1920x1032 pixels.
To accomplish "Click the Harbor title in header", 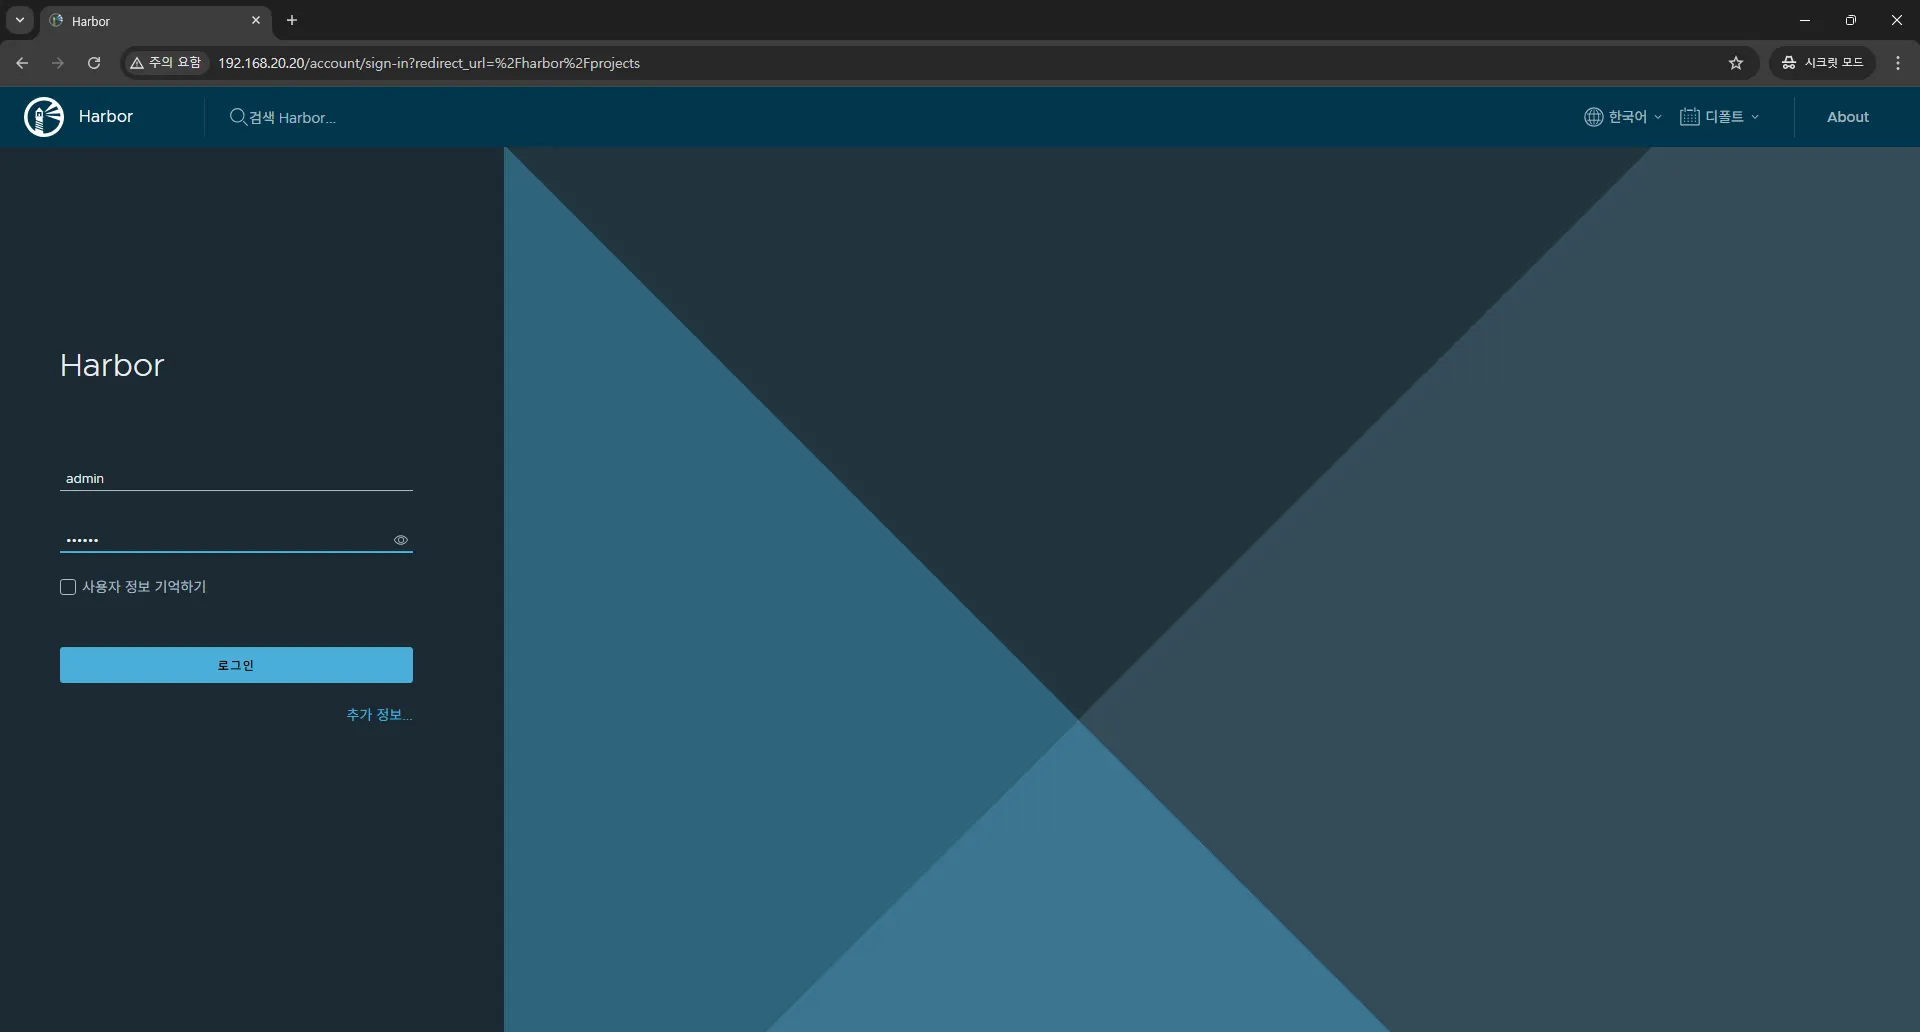I will [x=106, y=116].
